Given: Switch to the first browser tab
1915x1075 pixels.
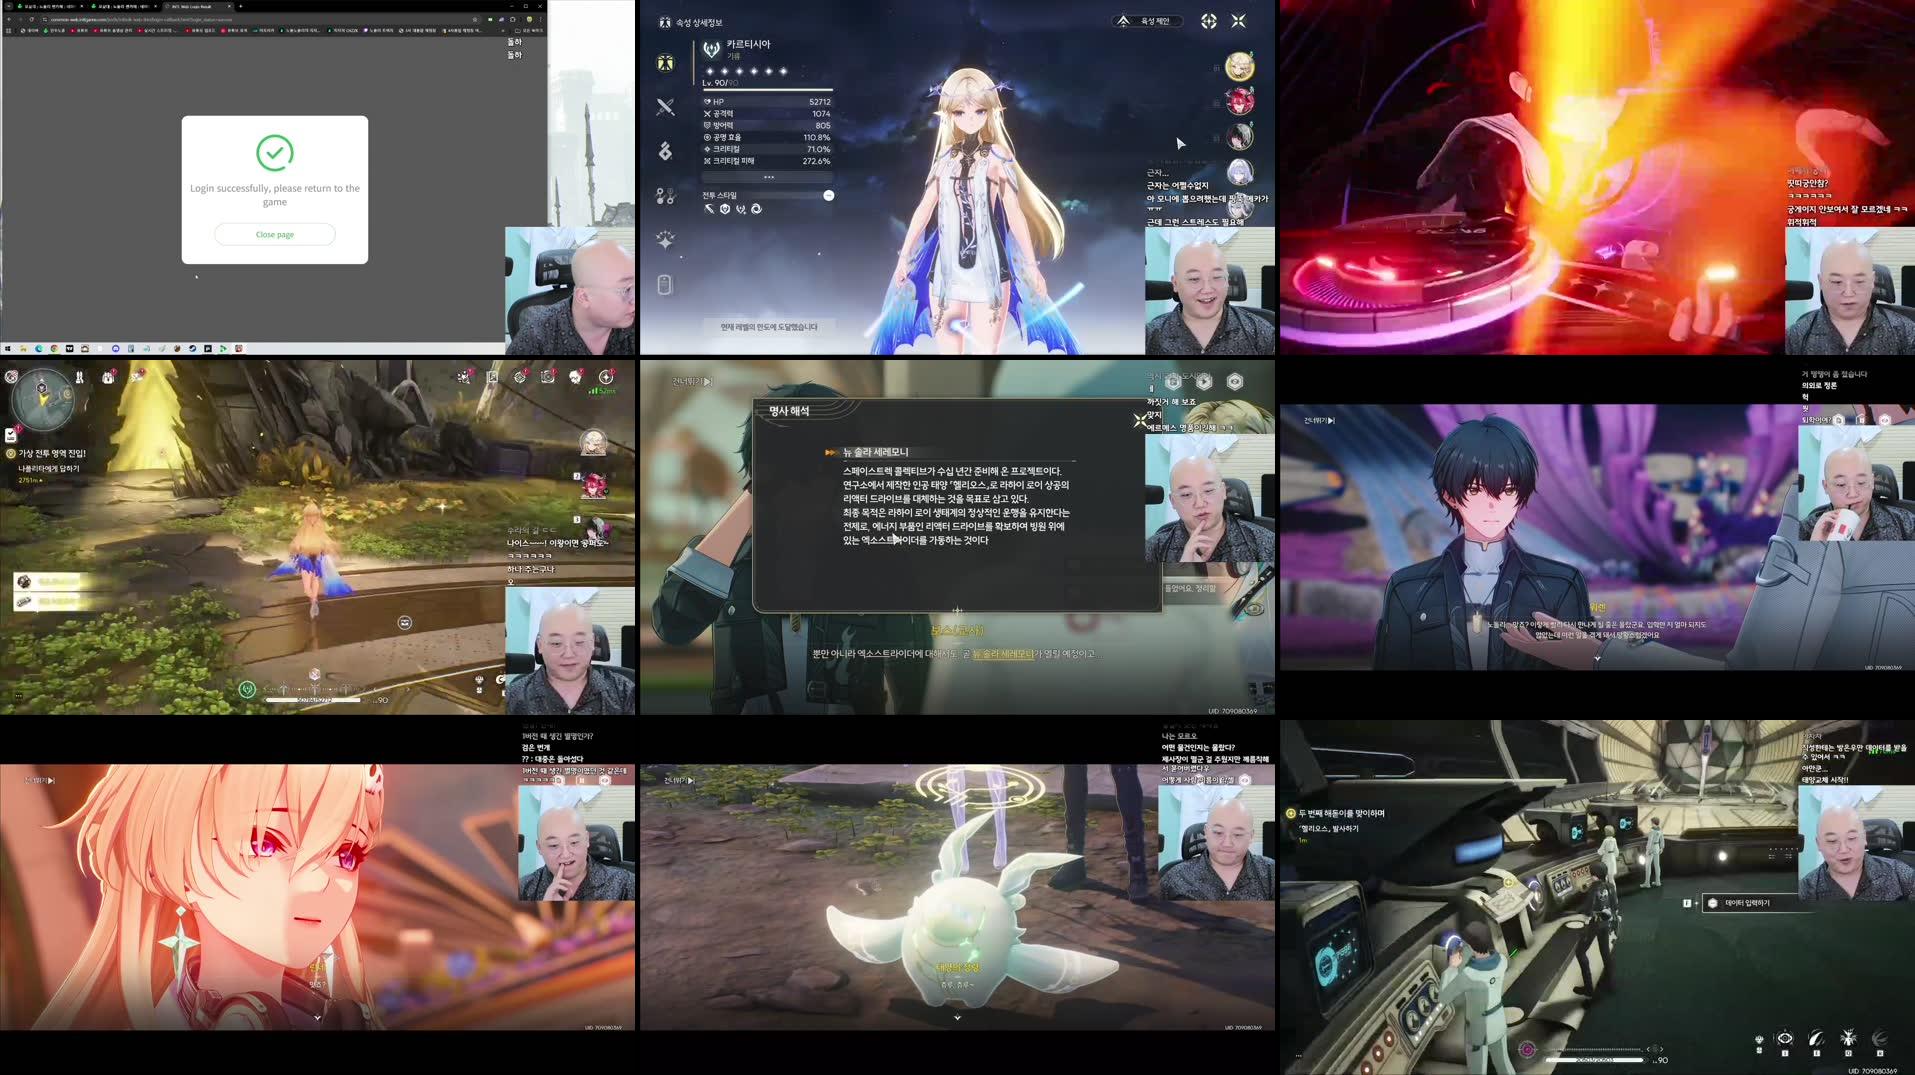Looking at the screenshot, I should click(45, 7).
